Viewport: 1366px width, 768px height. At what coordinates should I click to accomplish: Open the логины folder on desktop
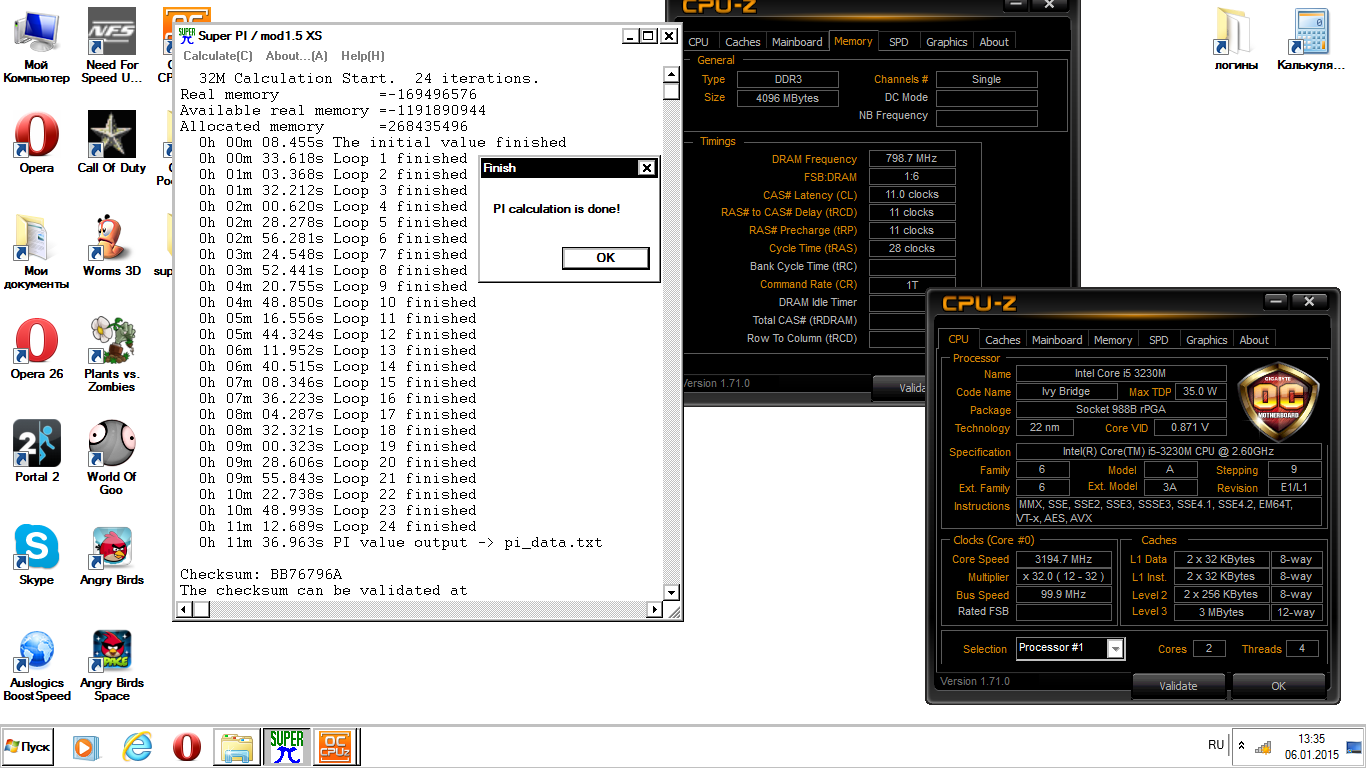tap(1236, 40)
